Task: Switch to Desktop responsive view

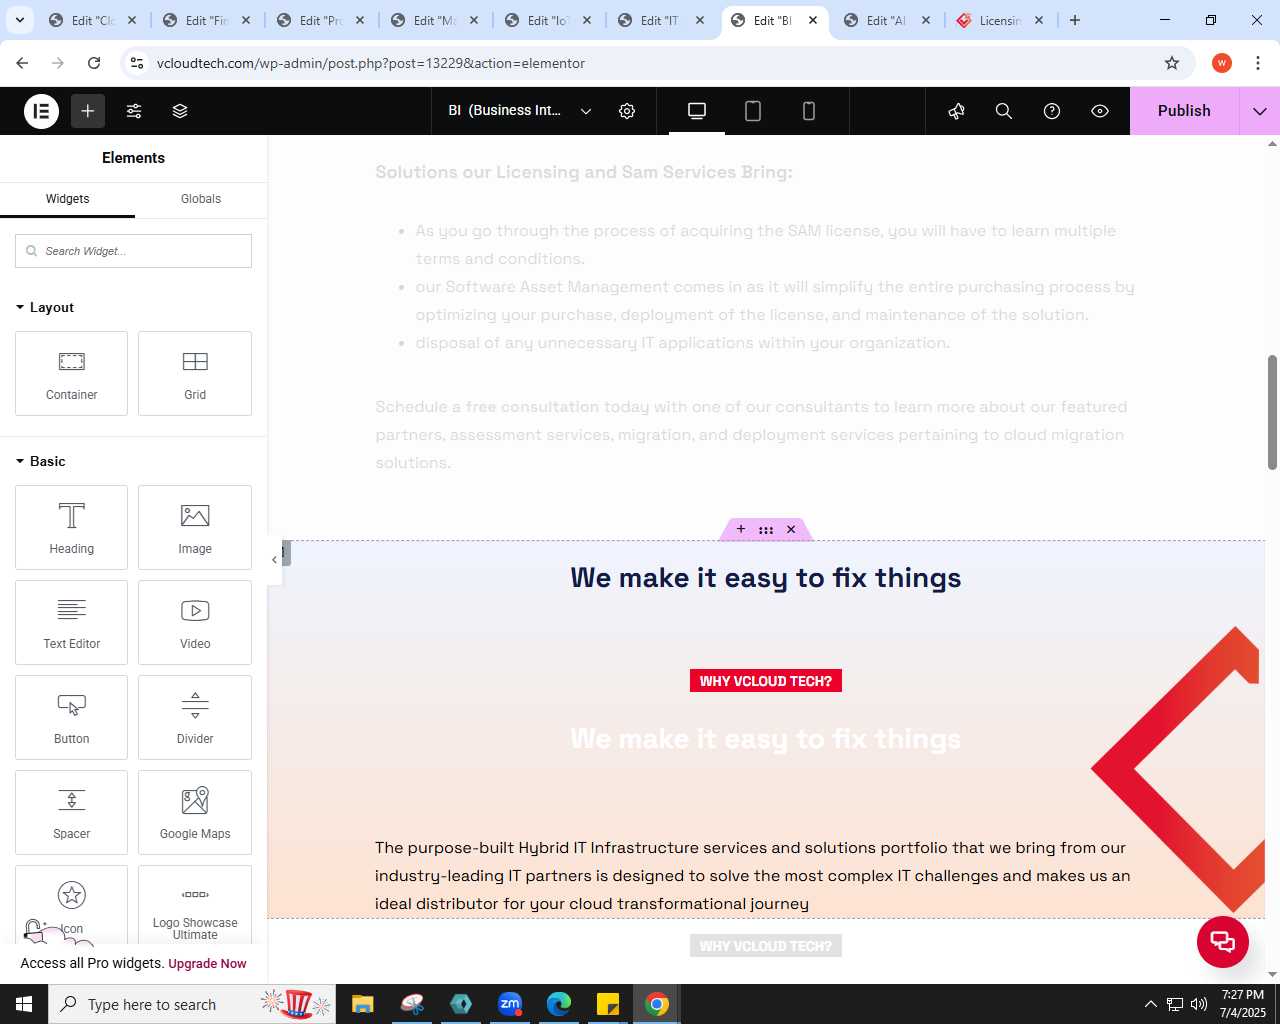Action: tap(697, 111)
